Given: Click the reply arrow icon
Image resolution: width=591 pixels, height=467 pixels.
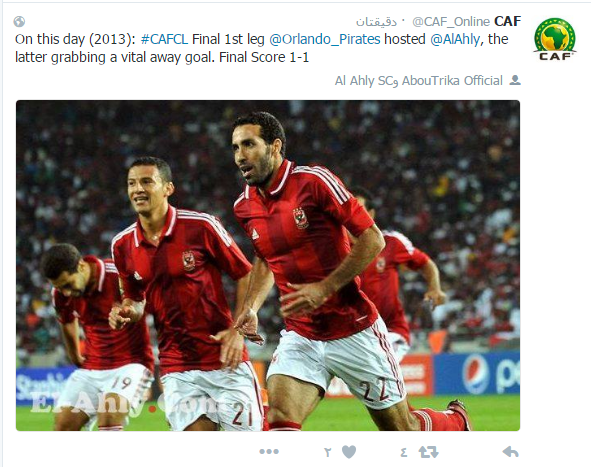Looking at the screenshot, I should coord(510,452).
